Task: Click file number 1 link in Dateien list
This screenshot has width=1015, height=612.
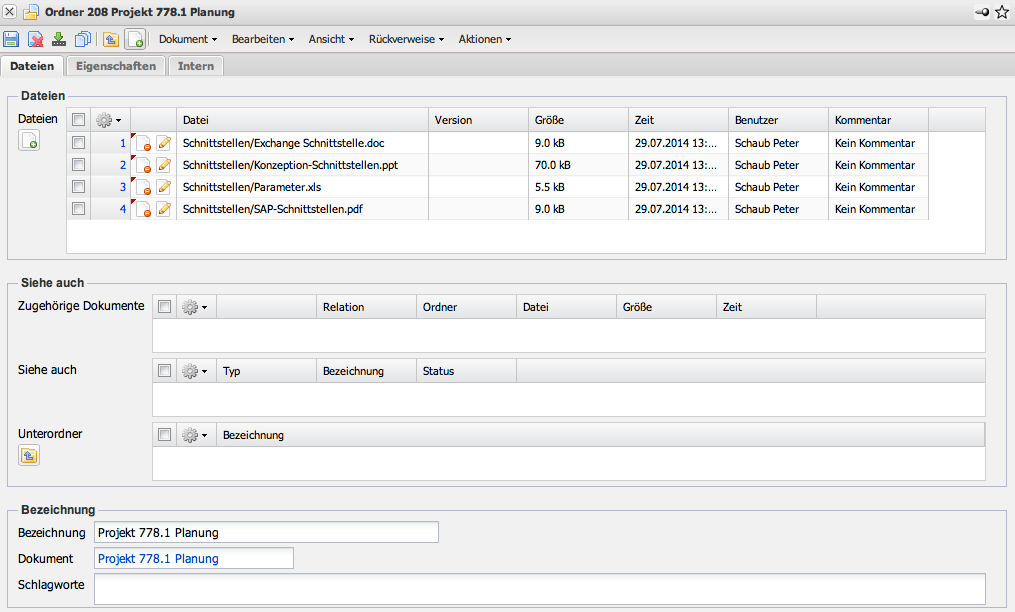Action: tap(123, 143)
